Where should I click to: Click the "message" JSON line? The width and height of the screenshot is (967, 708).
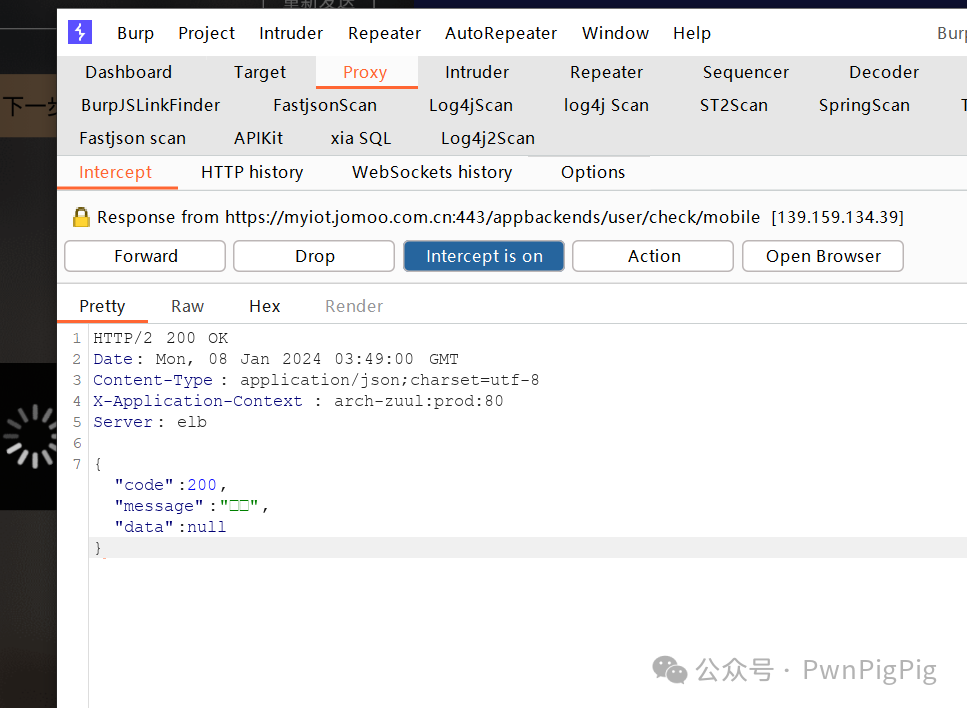[191, 506]
